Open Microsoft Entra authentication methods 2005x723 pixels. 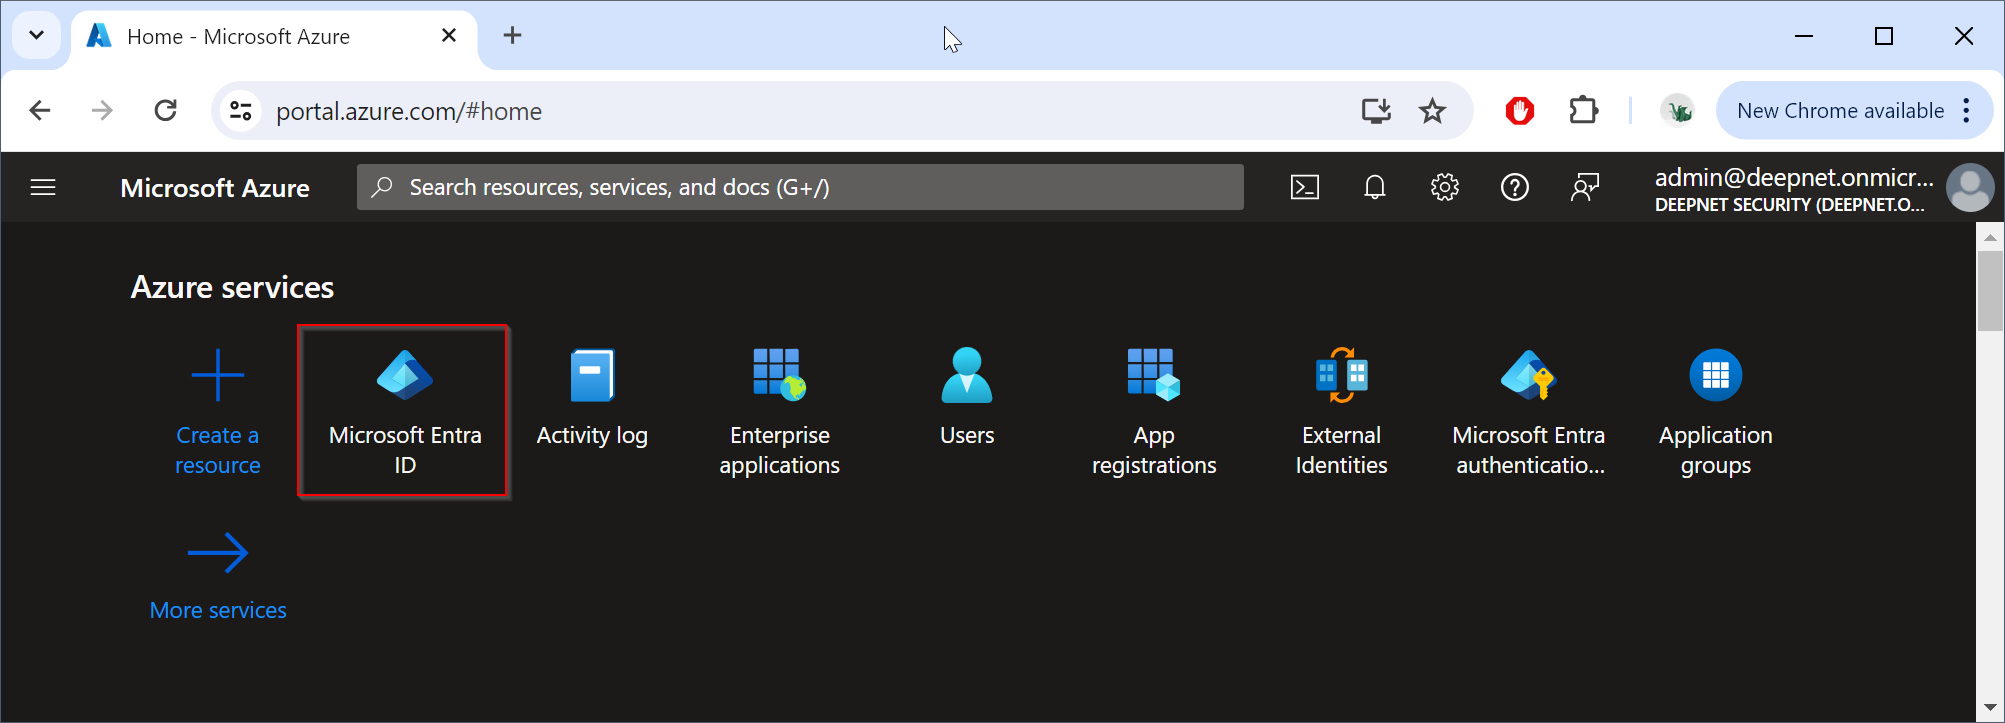1528,410
